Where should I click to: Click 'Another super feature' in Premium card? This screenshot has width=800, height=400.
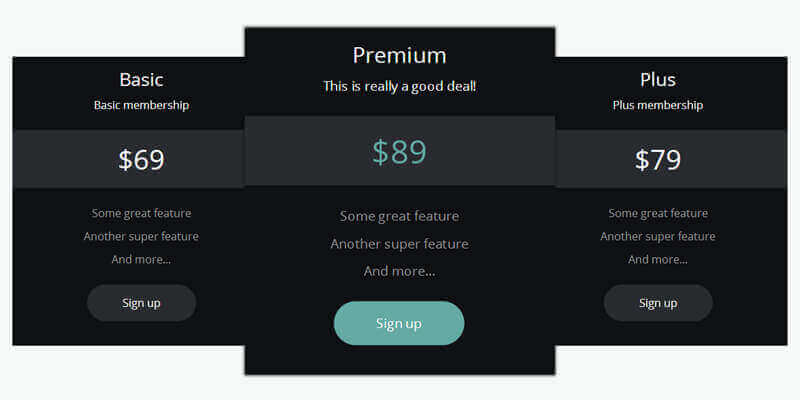(399, 244)
